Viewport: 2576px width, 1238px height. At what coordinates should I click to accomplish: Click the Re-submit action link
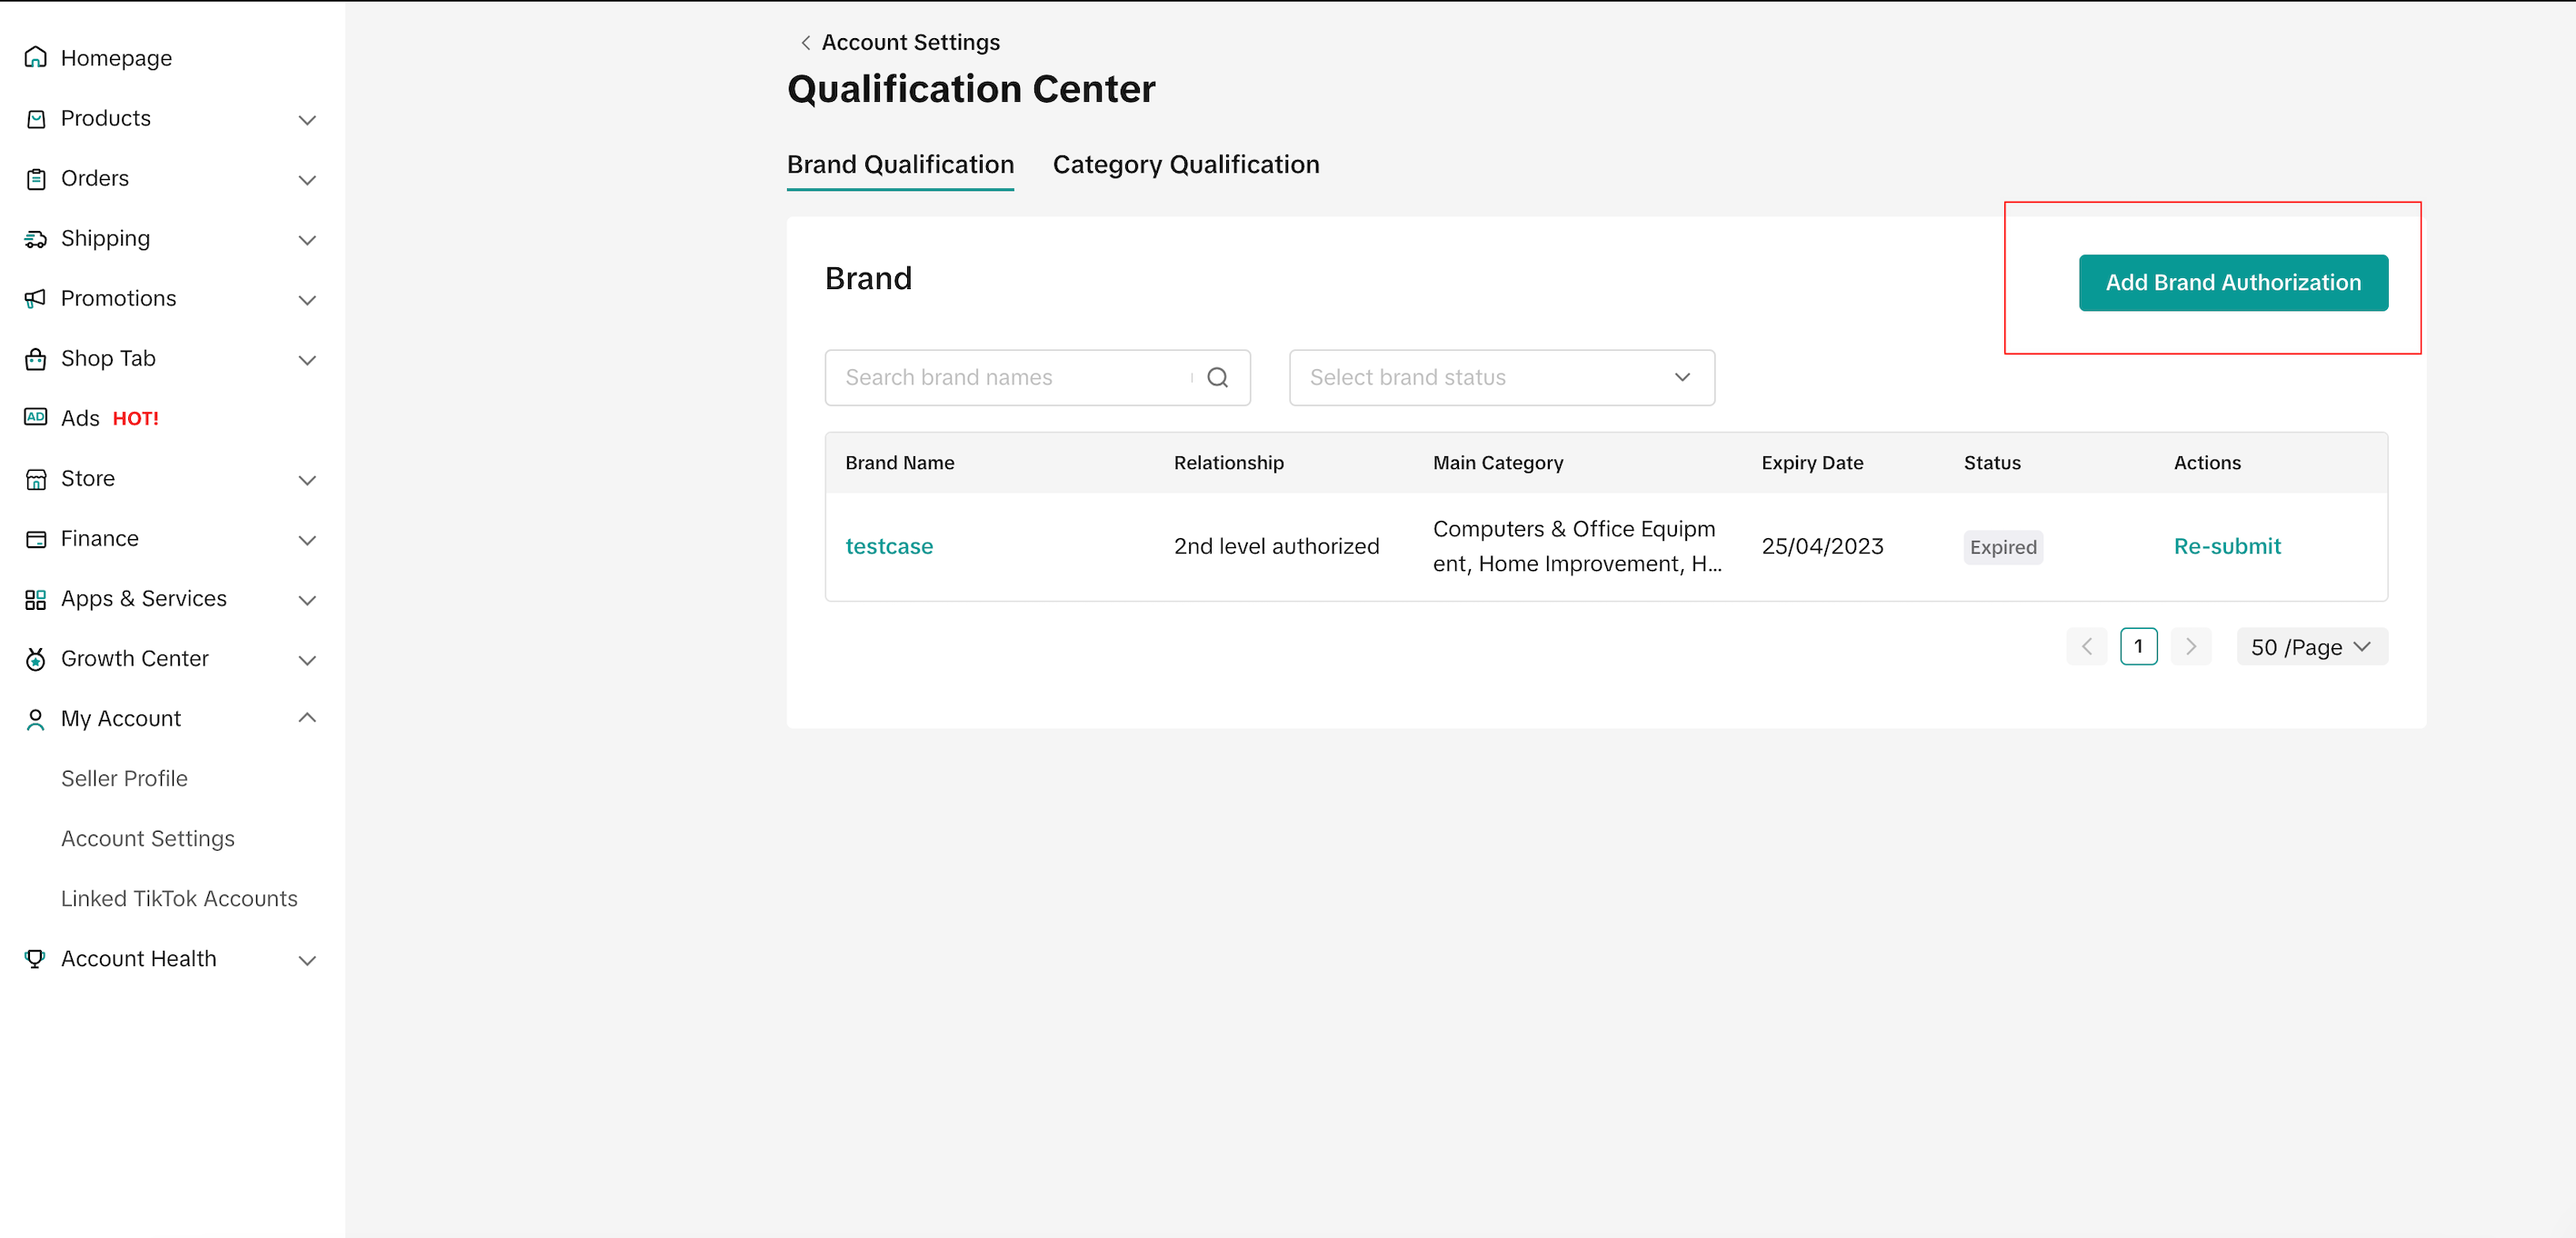tap(2226, 546)
